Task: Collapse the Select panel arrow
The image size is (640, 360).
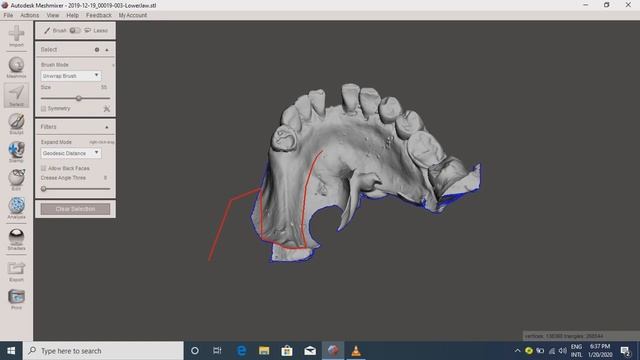Action: [x=107, y=49]
